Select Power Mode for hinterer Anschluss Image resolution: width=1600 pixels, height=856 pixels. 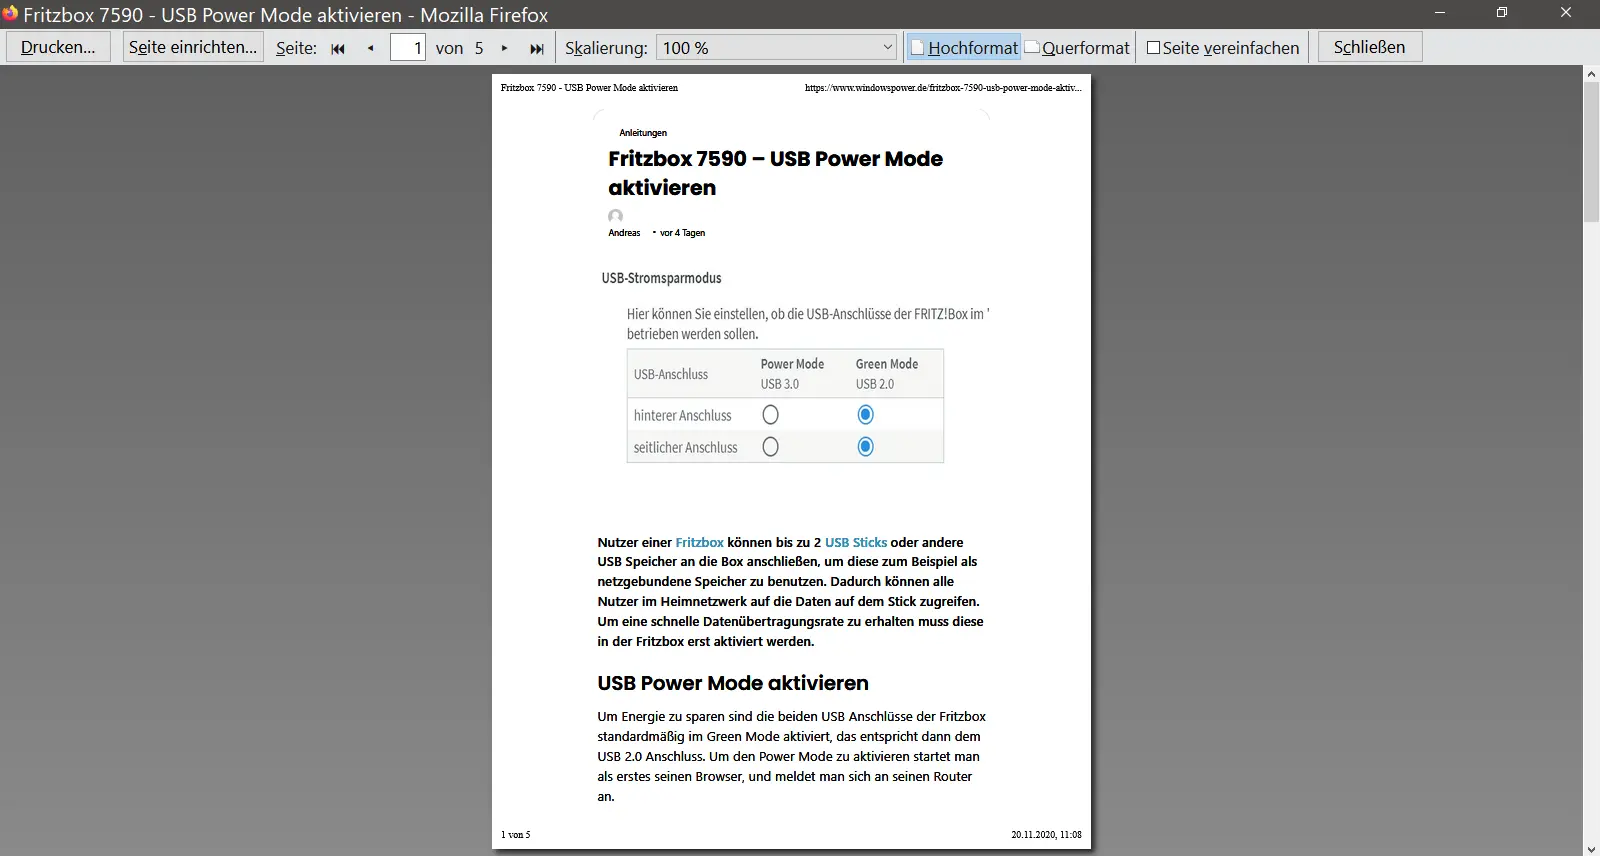(x=770, y=415)
